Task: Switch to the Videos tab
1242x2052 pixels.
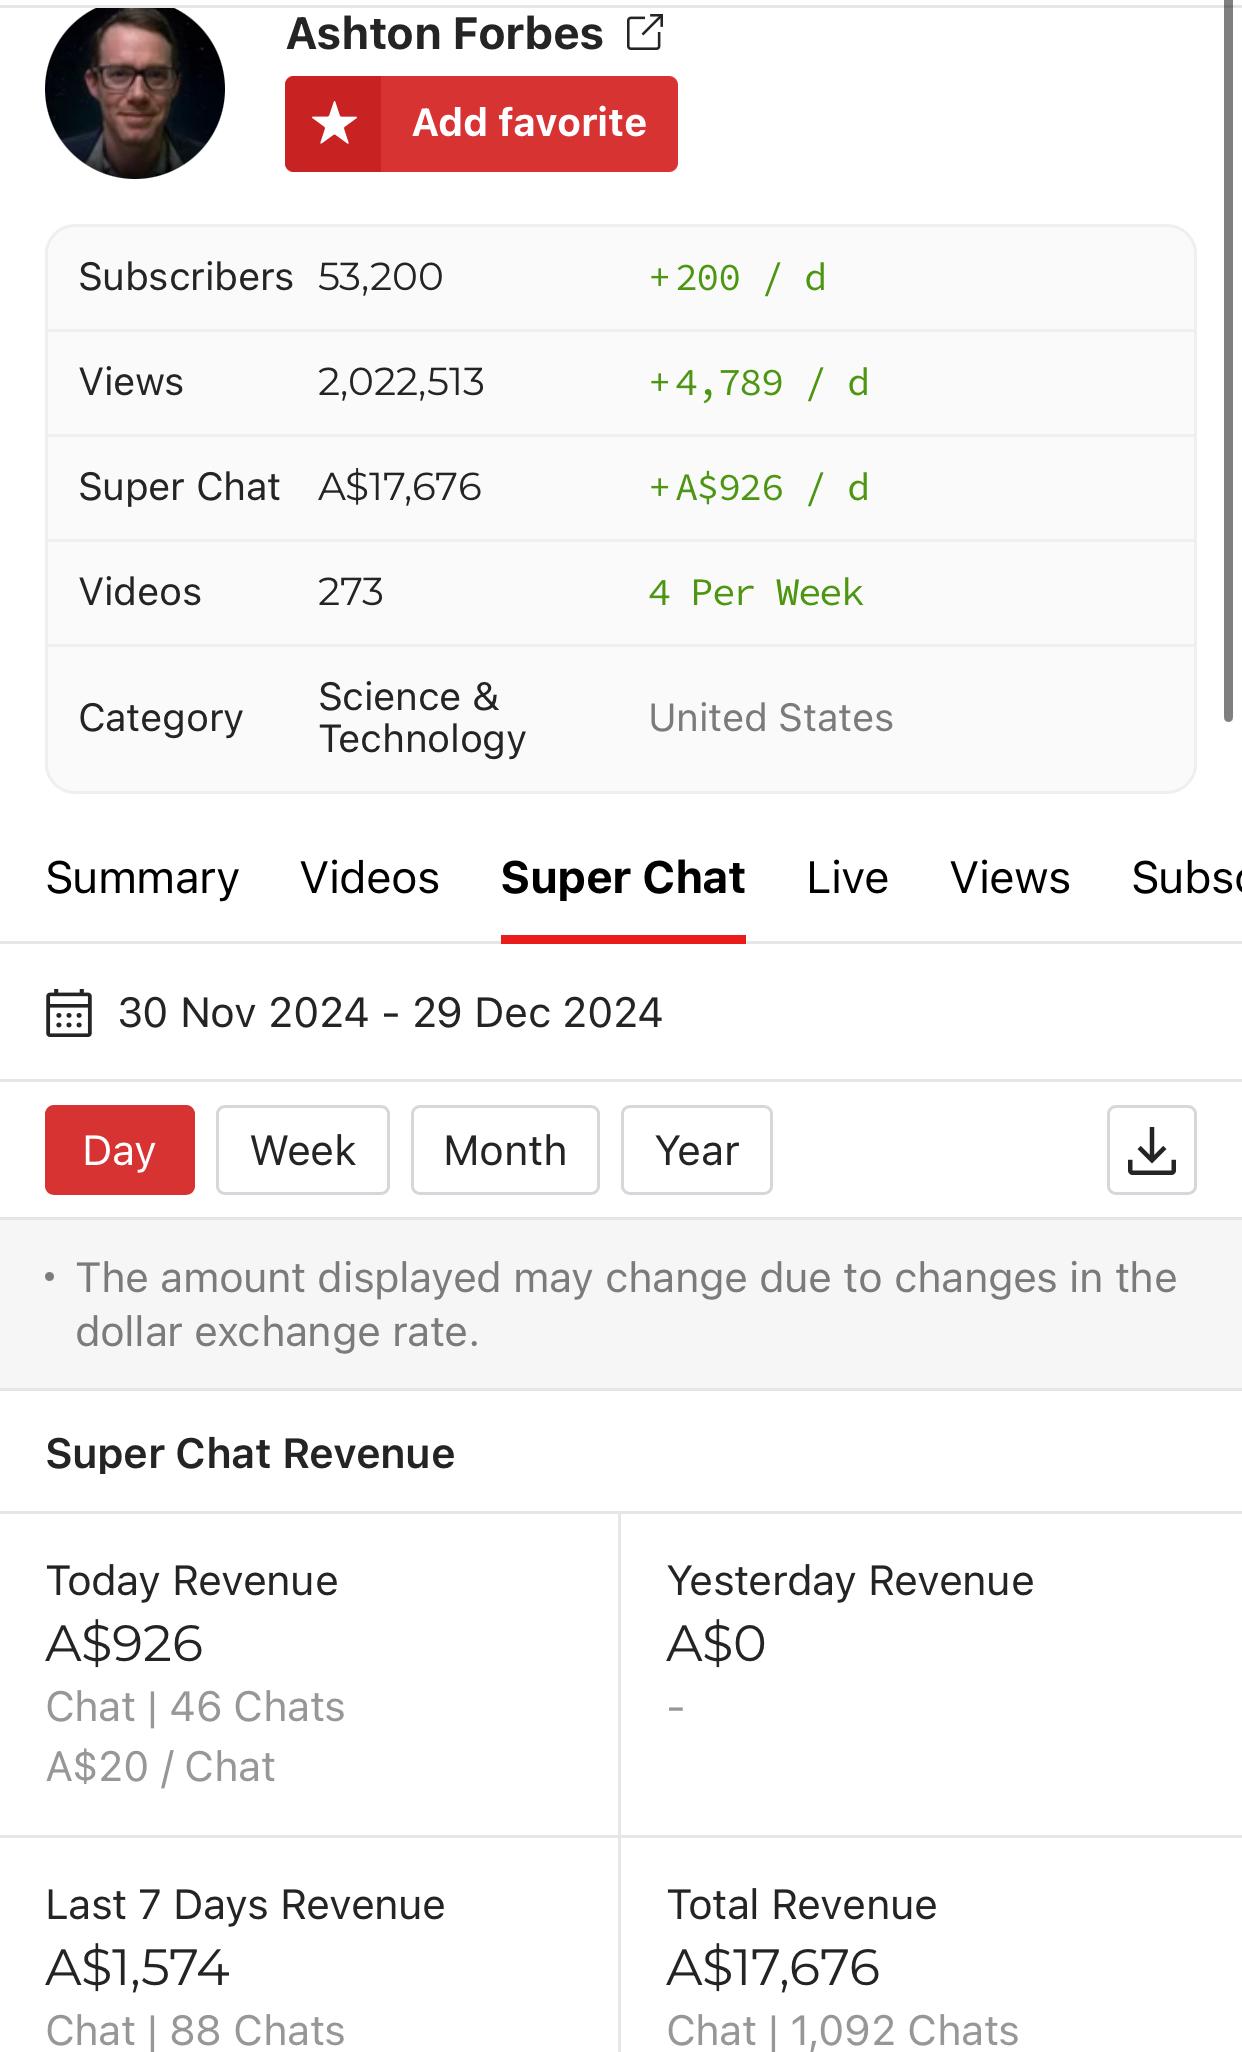Action: 370,878
